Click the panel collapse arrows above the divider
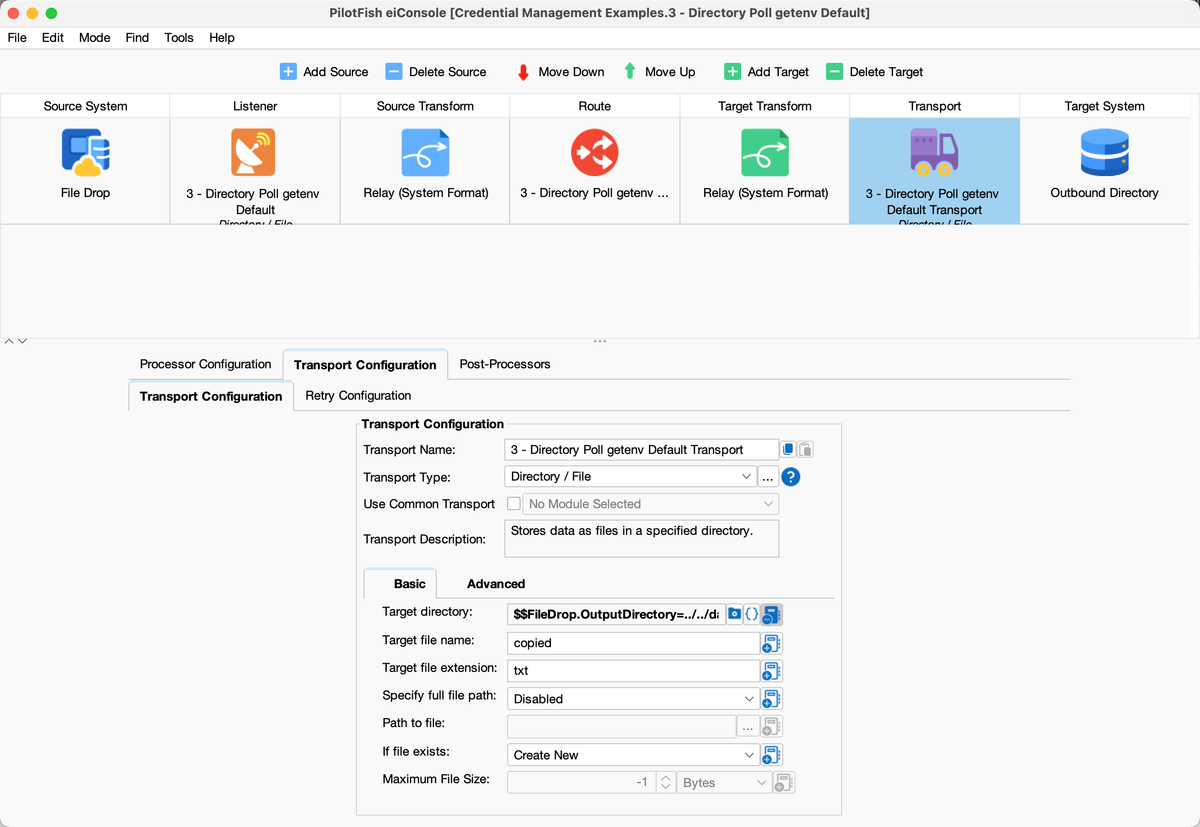 click(x=15, y=341)
